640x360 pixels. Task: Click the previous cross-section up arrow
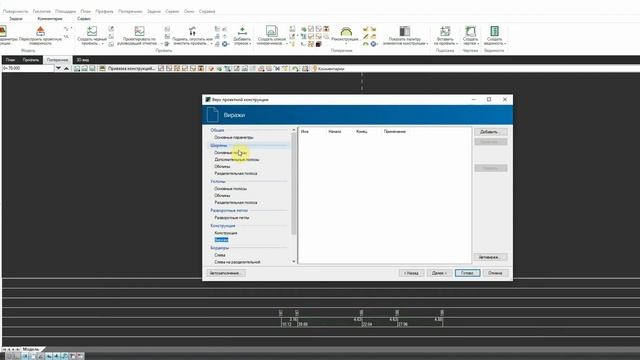click(x=66, y=68)
